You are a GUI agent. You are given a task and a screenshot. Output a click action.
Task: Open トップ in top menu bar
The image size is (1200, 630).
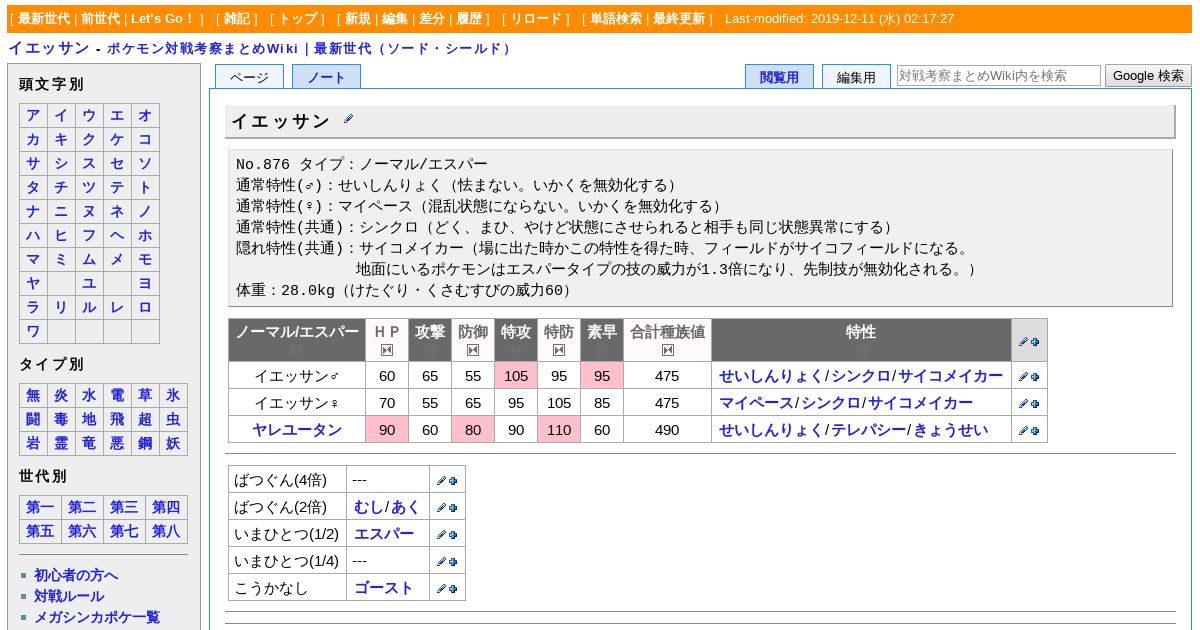click(298, 19)
